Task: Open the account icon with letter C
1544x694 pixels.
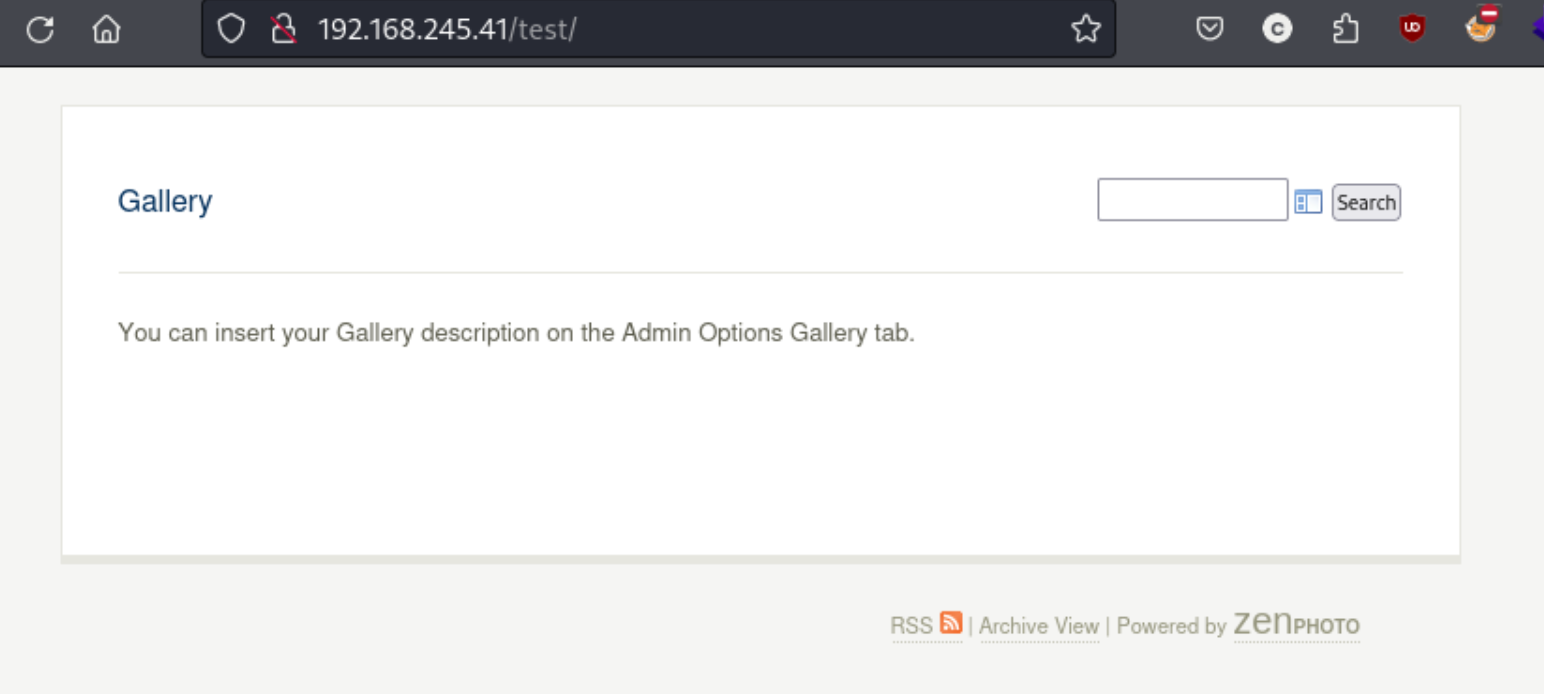Action: click(1277, 30)
